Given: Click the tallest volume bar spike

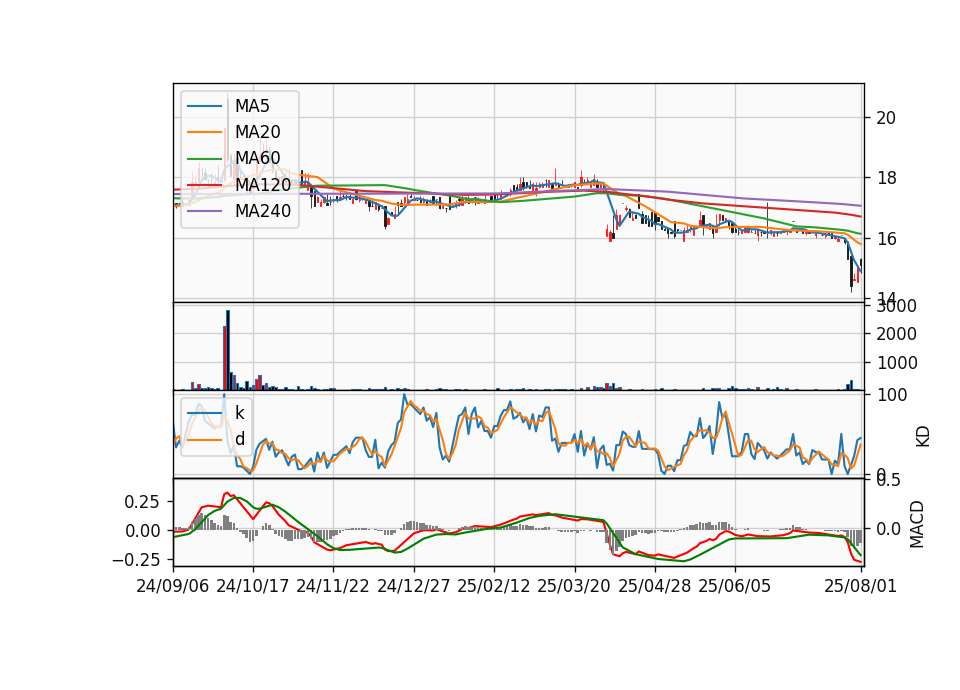Looking at the screenshot, I should pyautogui.click(x=228, y=350).
